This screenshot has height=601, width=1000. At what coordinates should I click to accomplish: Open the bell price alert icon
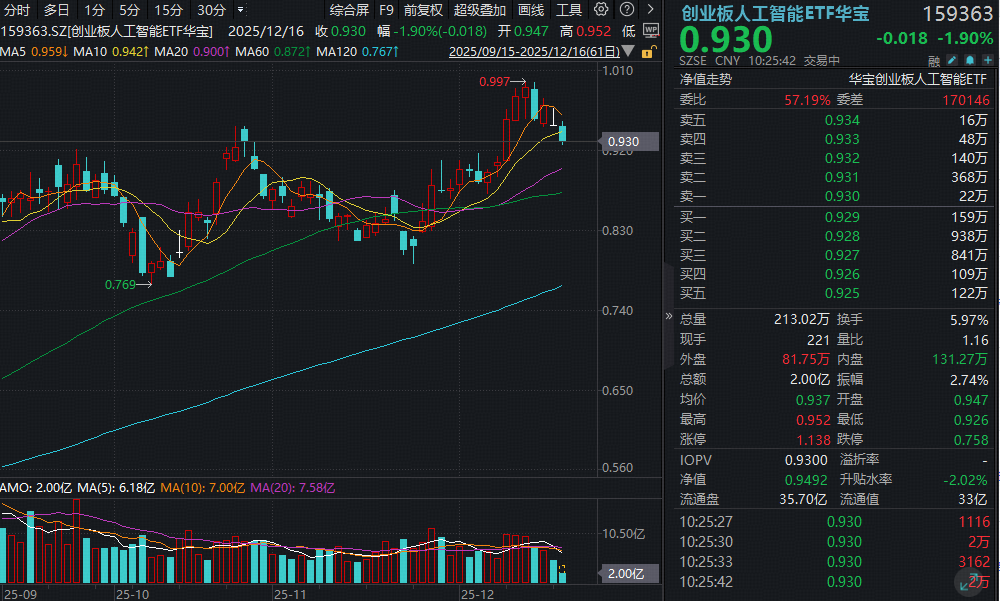(x=969, y=60)
